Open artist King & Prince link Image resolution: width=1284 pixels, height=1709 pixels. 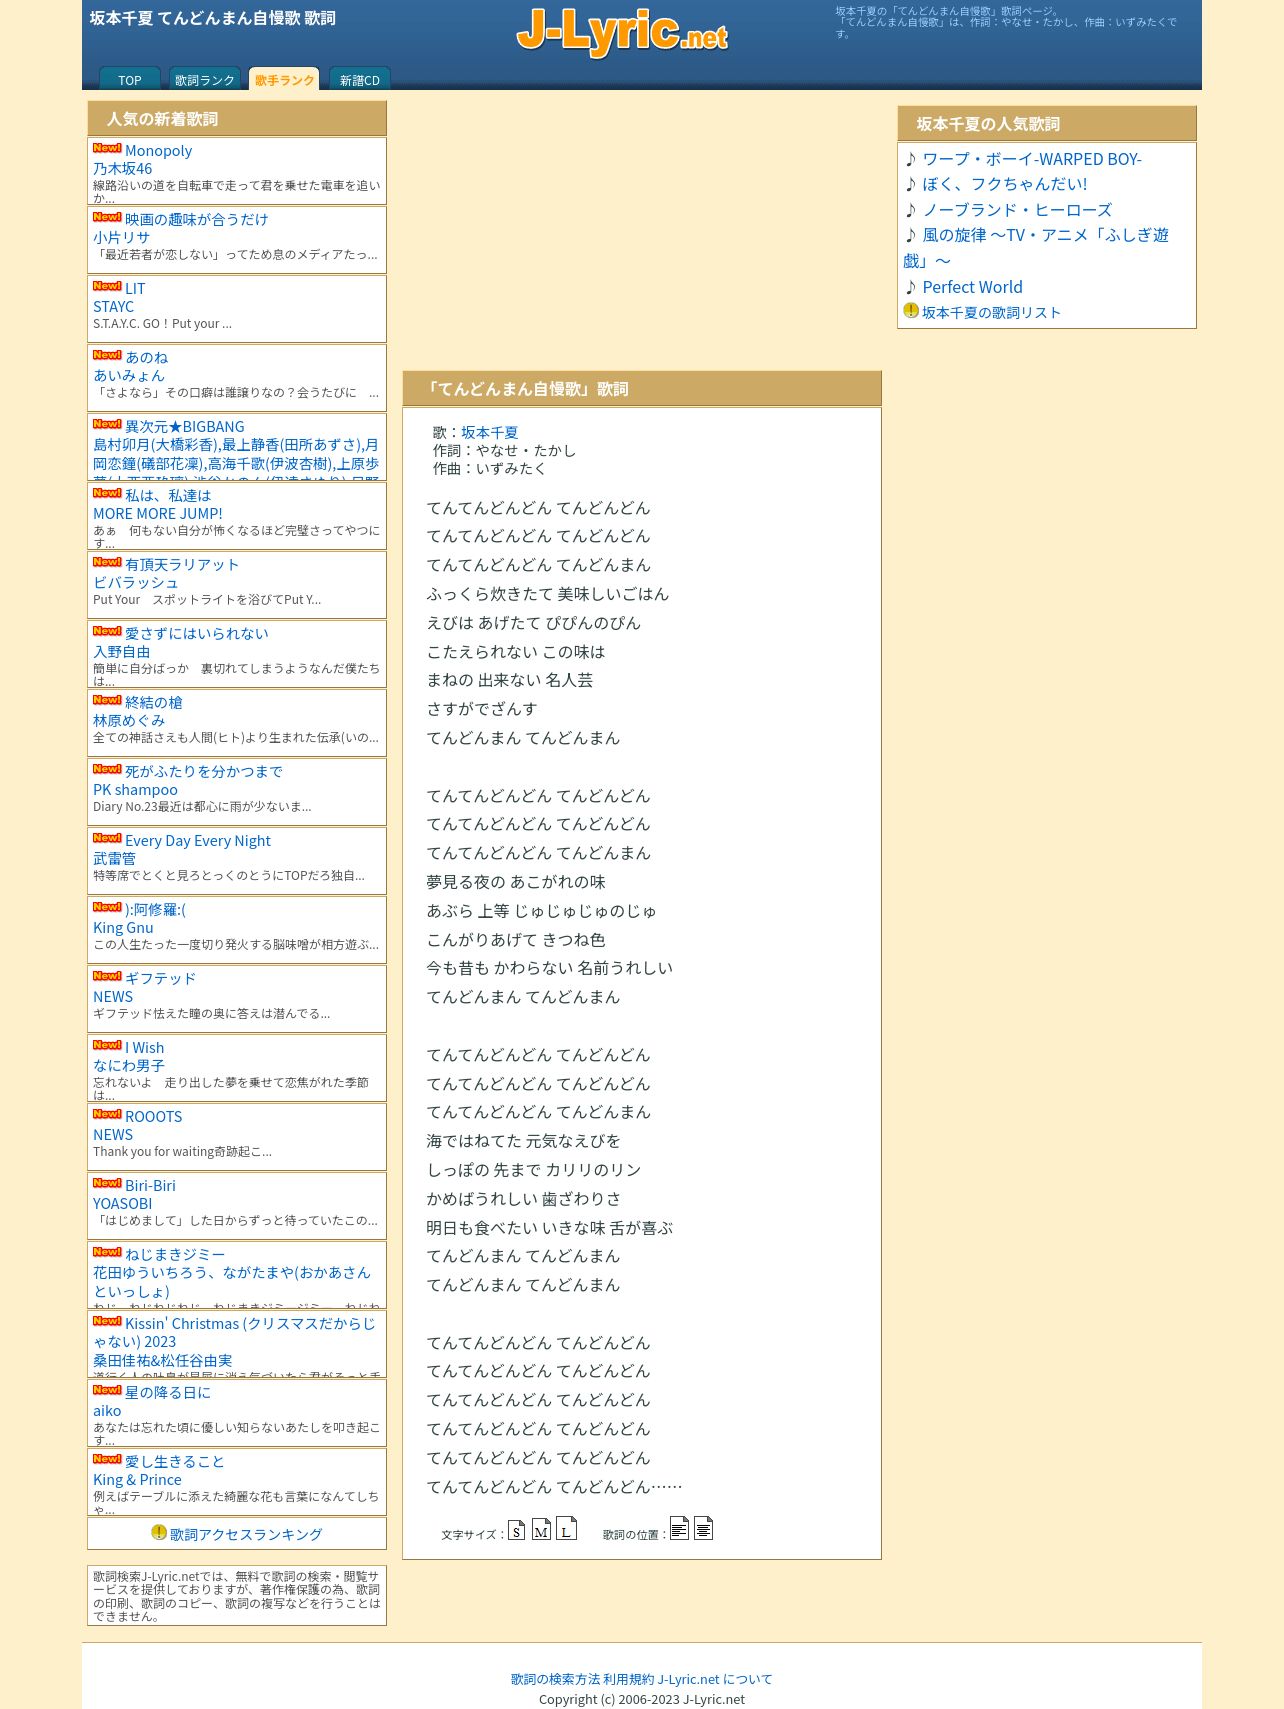pyautogui.click(x=137, y=1480)
